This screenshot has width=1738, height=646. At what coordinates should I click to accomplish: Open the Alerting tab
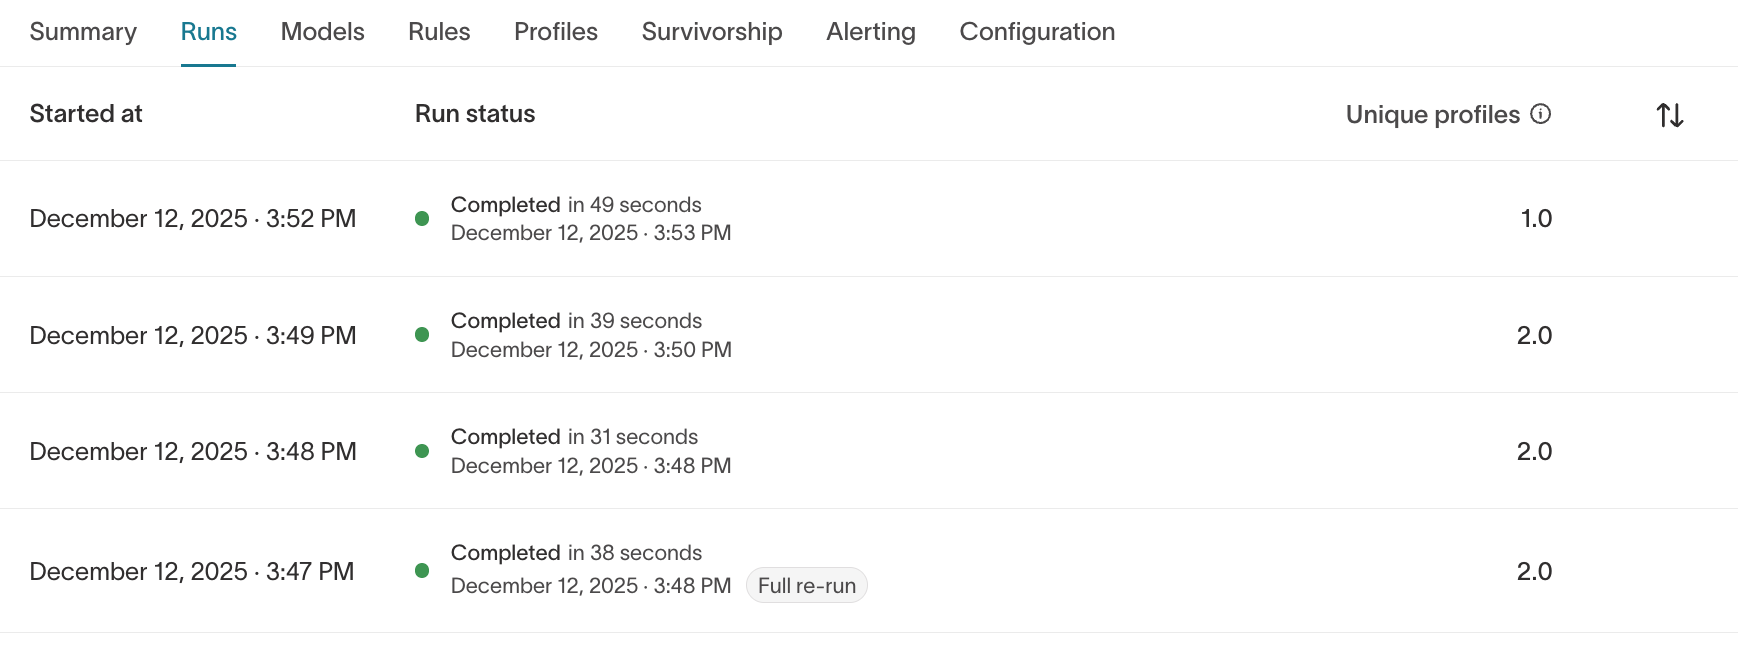[x=871, y=32]
